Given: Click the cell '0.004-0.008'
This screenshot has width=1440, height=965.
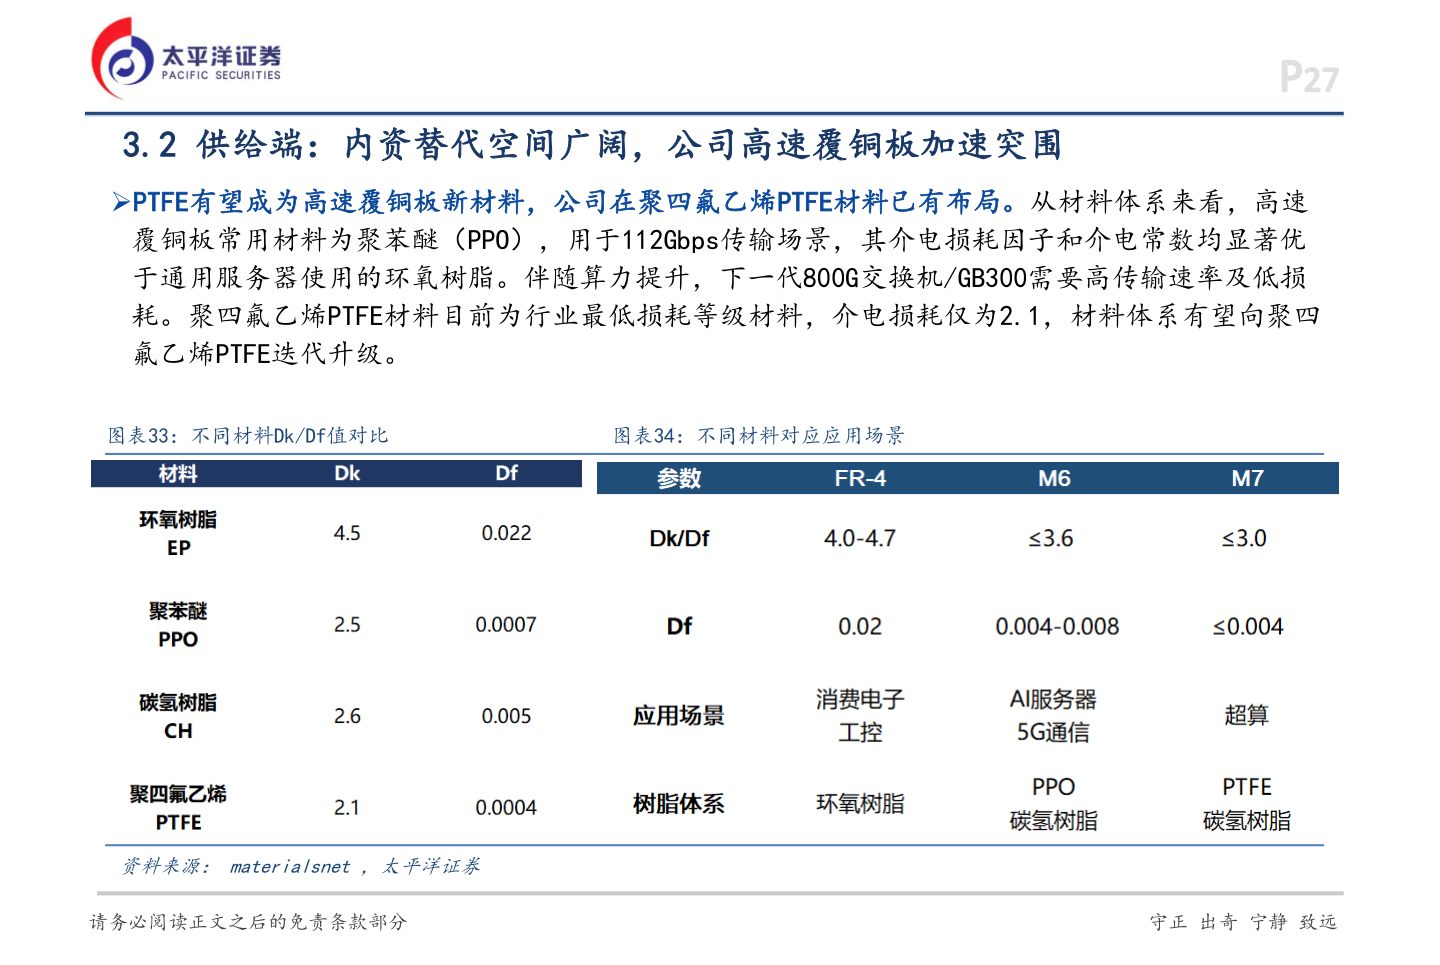Looking at the screenshot, I should click(1057, 626).
